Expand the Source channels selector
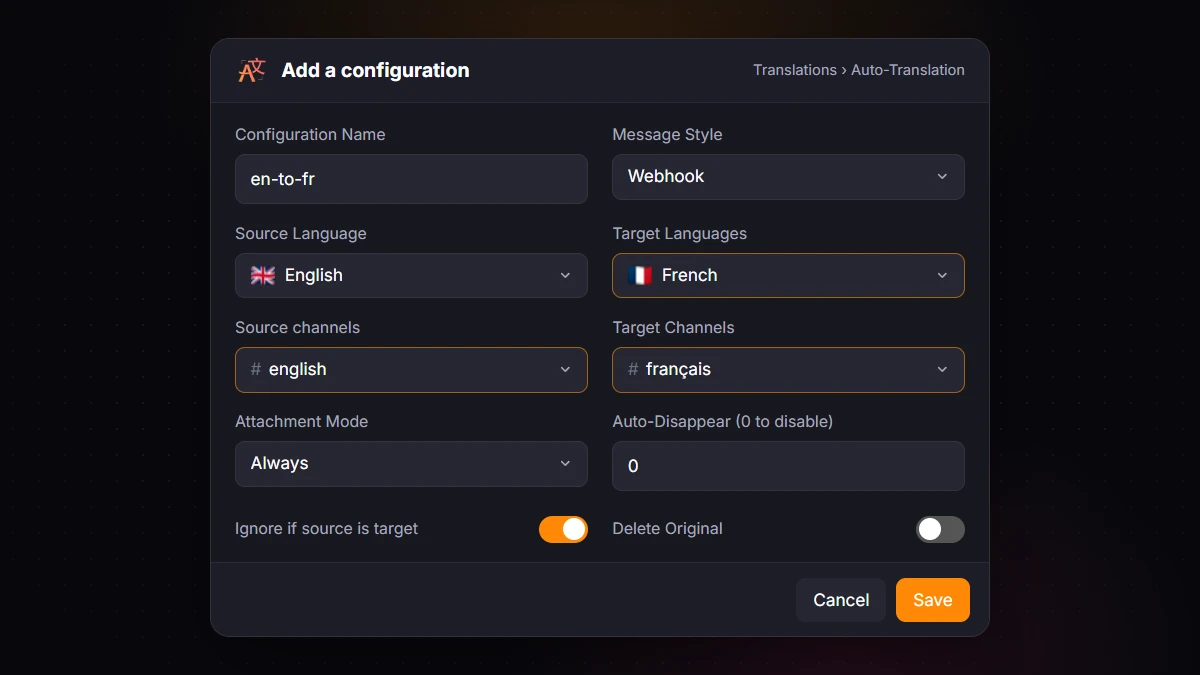The width and height of the screenshot is (1200, 675). [x=411, y=369]
